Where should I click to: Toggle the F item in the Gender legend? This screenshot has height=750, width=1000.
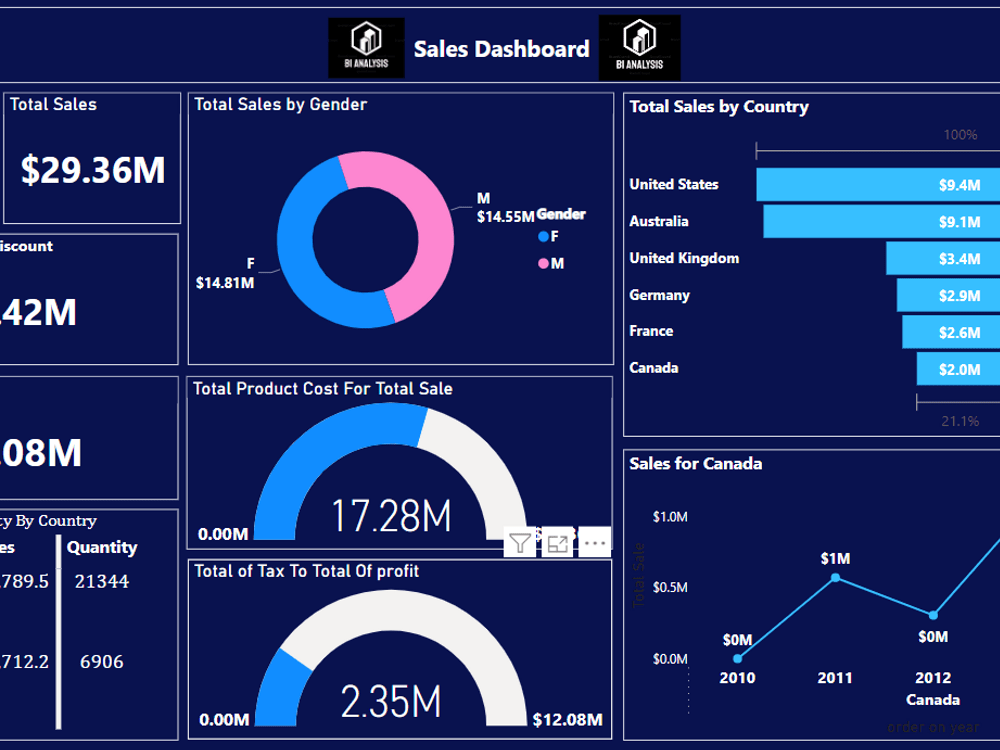(x=548, y=238)
